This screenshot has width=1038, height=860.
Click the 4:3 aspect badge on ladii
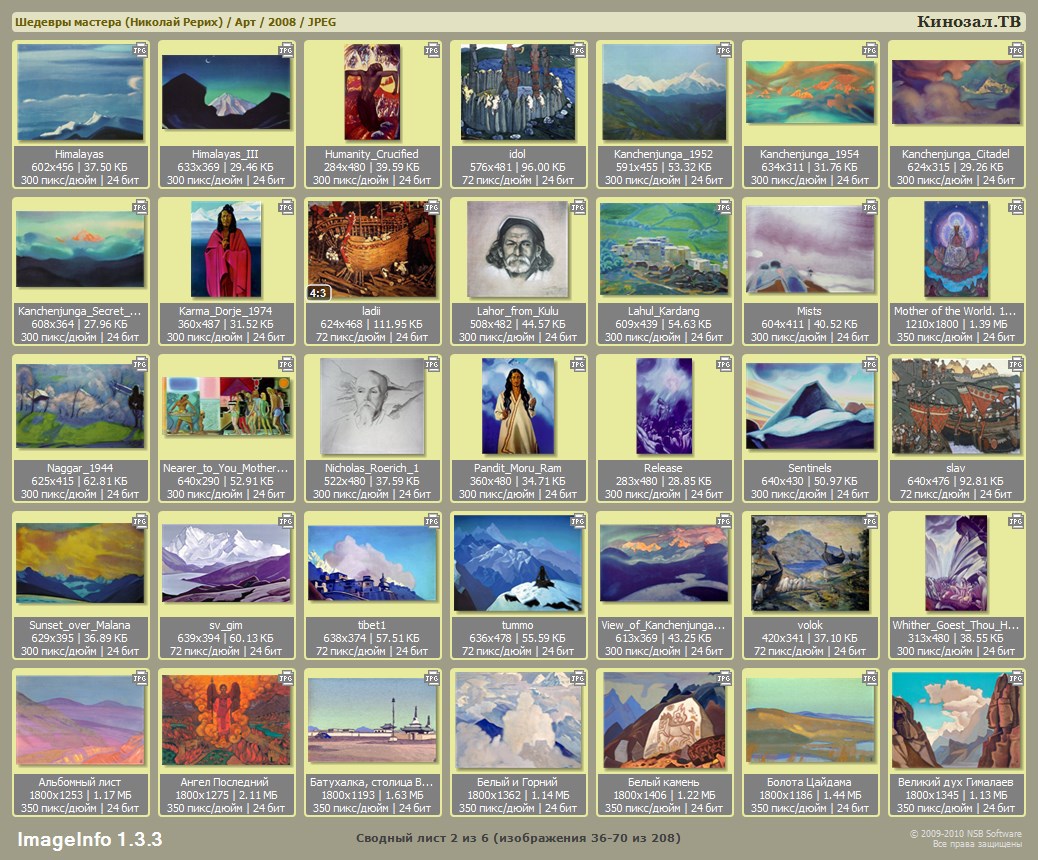[x=318, y=293]
